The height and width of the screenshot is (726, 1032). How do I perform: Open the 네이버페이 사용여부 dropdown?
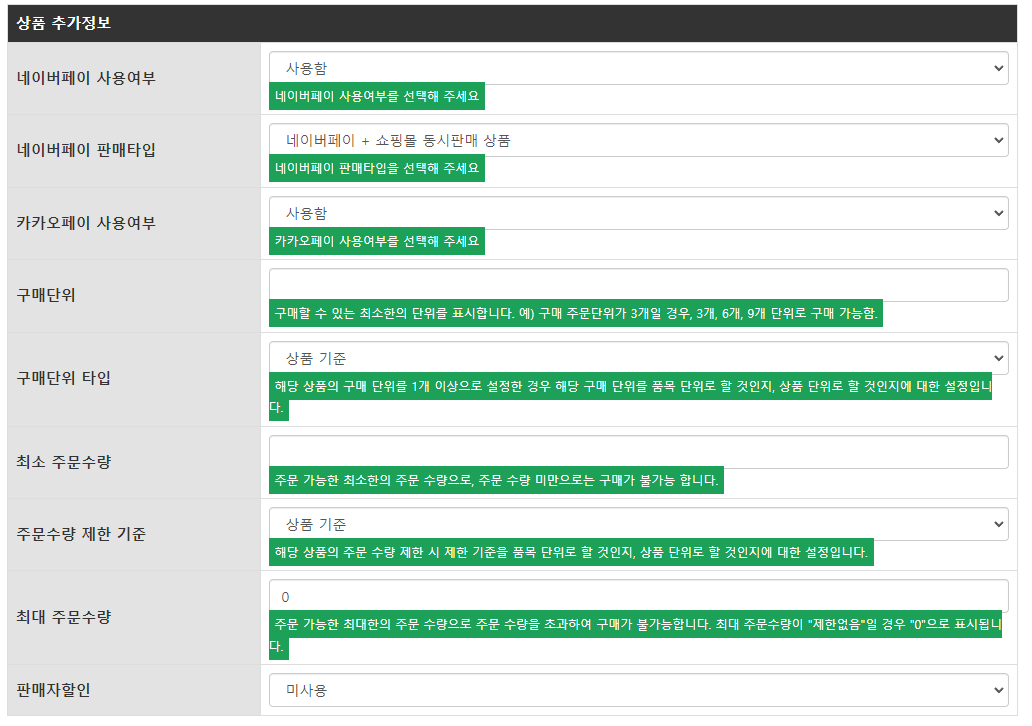[638, 68]
